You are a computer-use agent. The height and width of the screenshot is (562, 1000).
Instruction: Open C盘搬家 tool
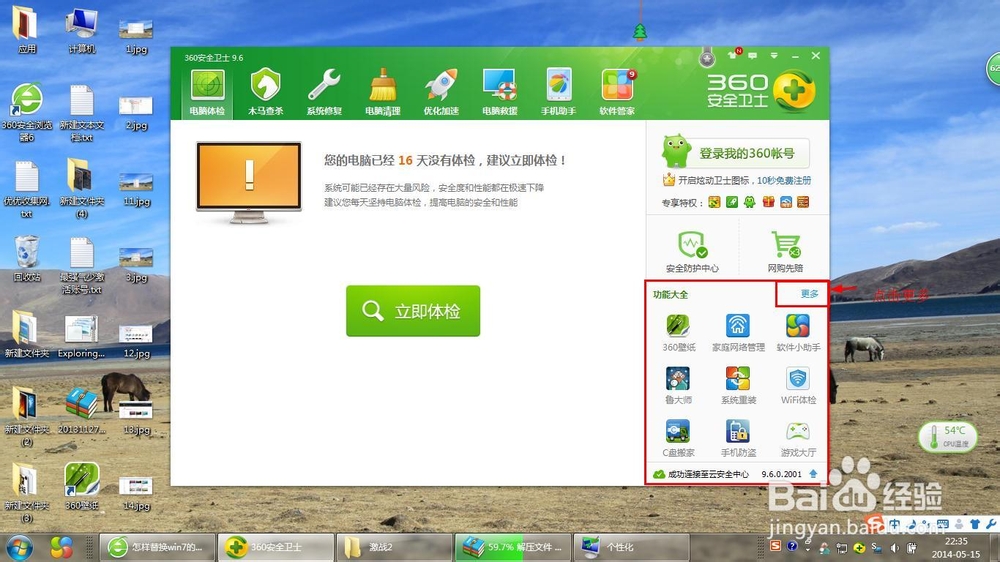[x=678, y=438]
